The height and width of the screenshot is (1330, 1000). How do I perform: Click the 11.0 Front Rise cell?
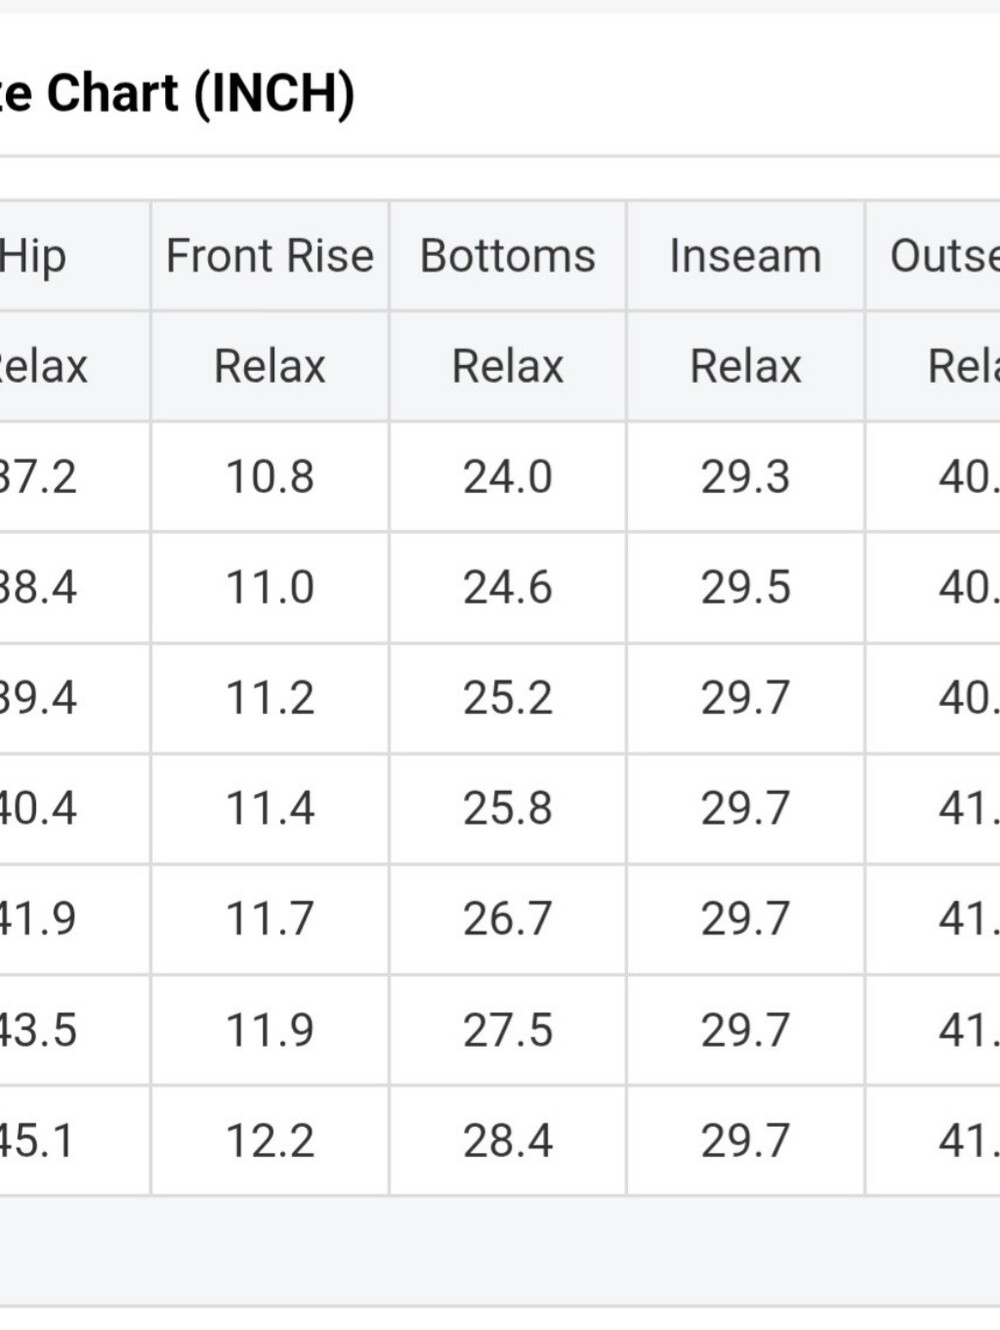tap(270, 587)
